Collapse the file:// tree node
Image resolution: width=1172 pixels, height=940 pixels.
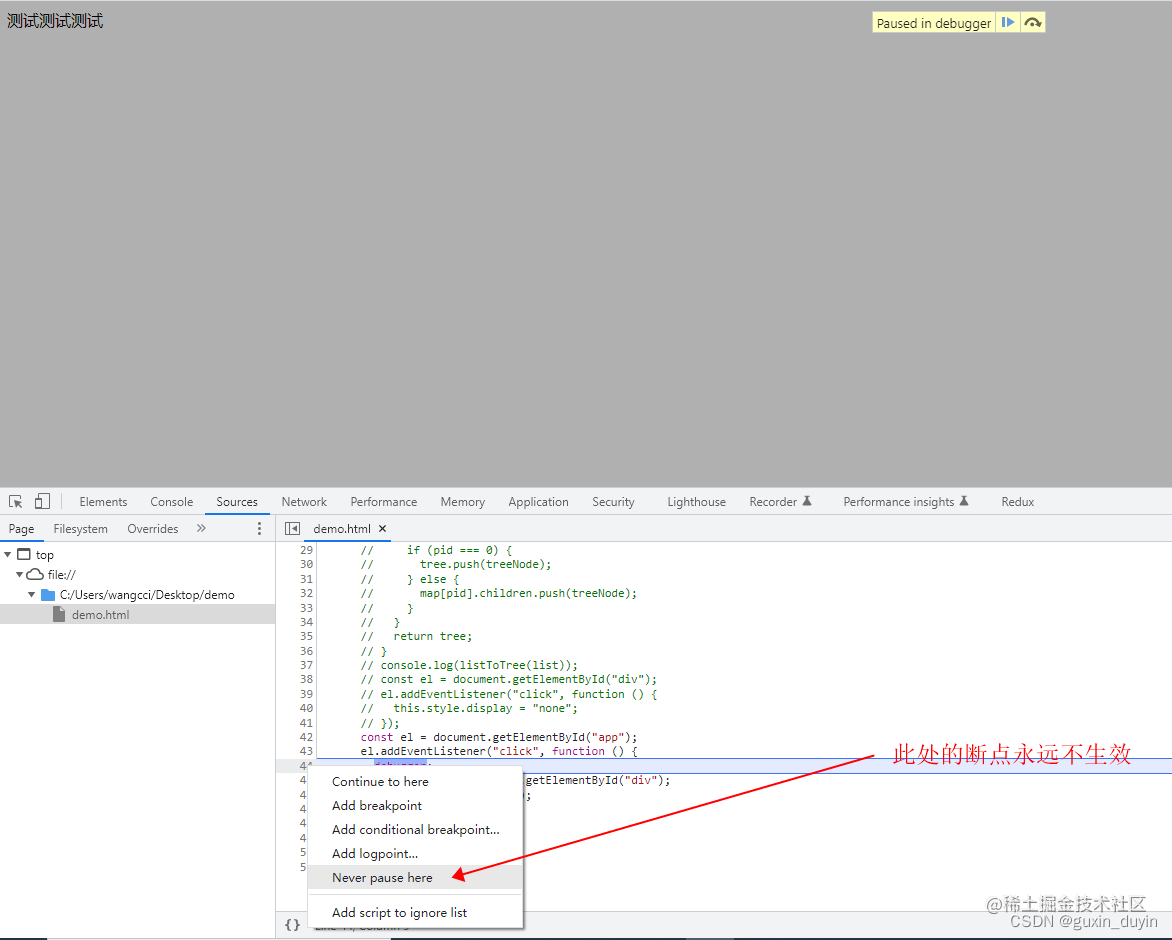(19, 575)
